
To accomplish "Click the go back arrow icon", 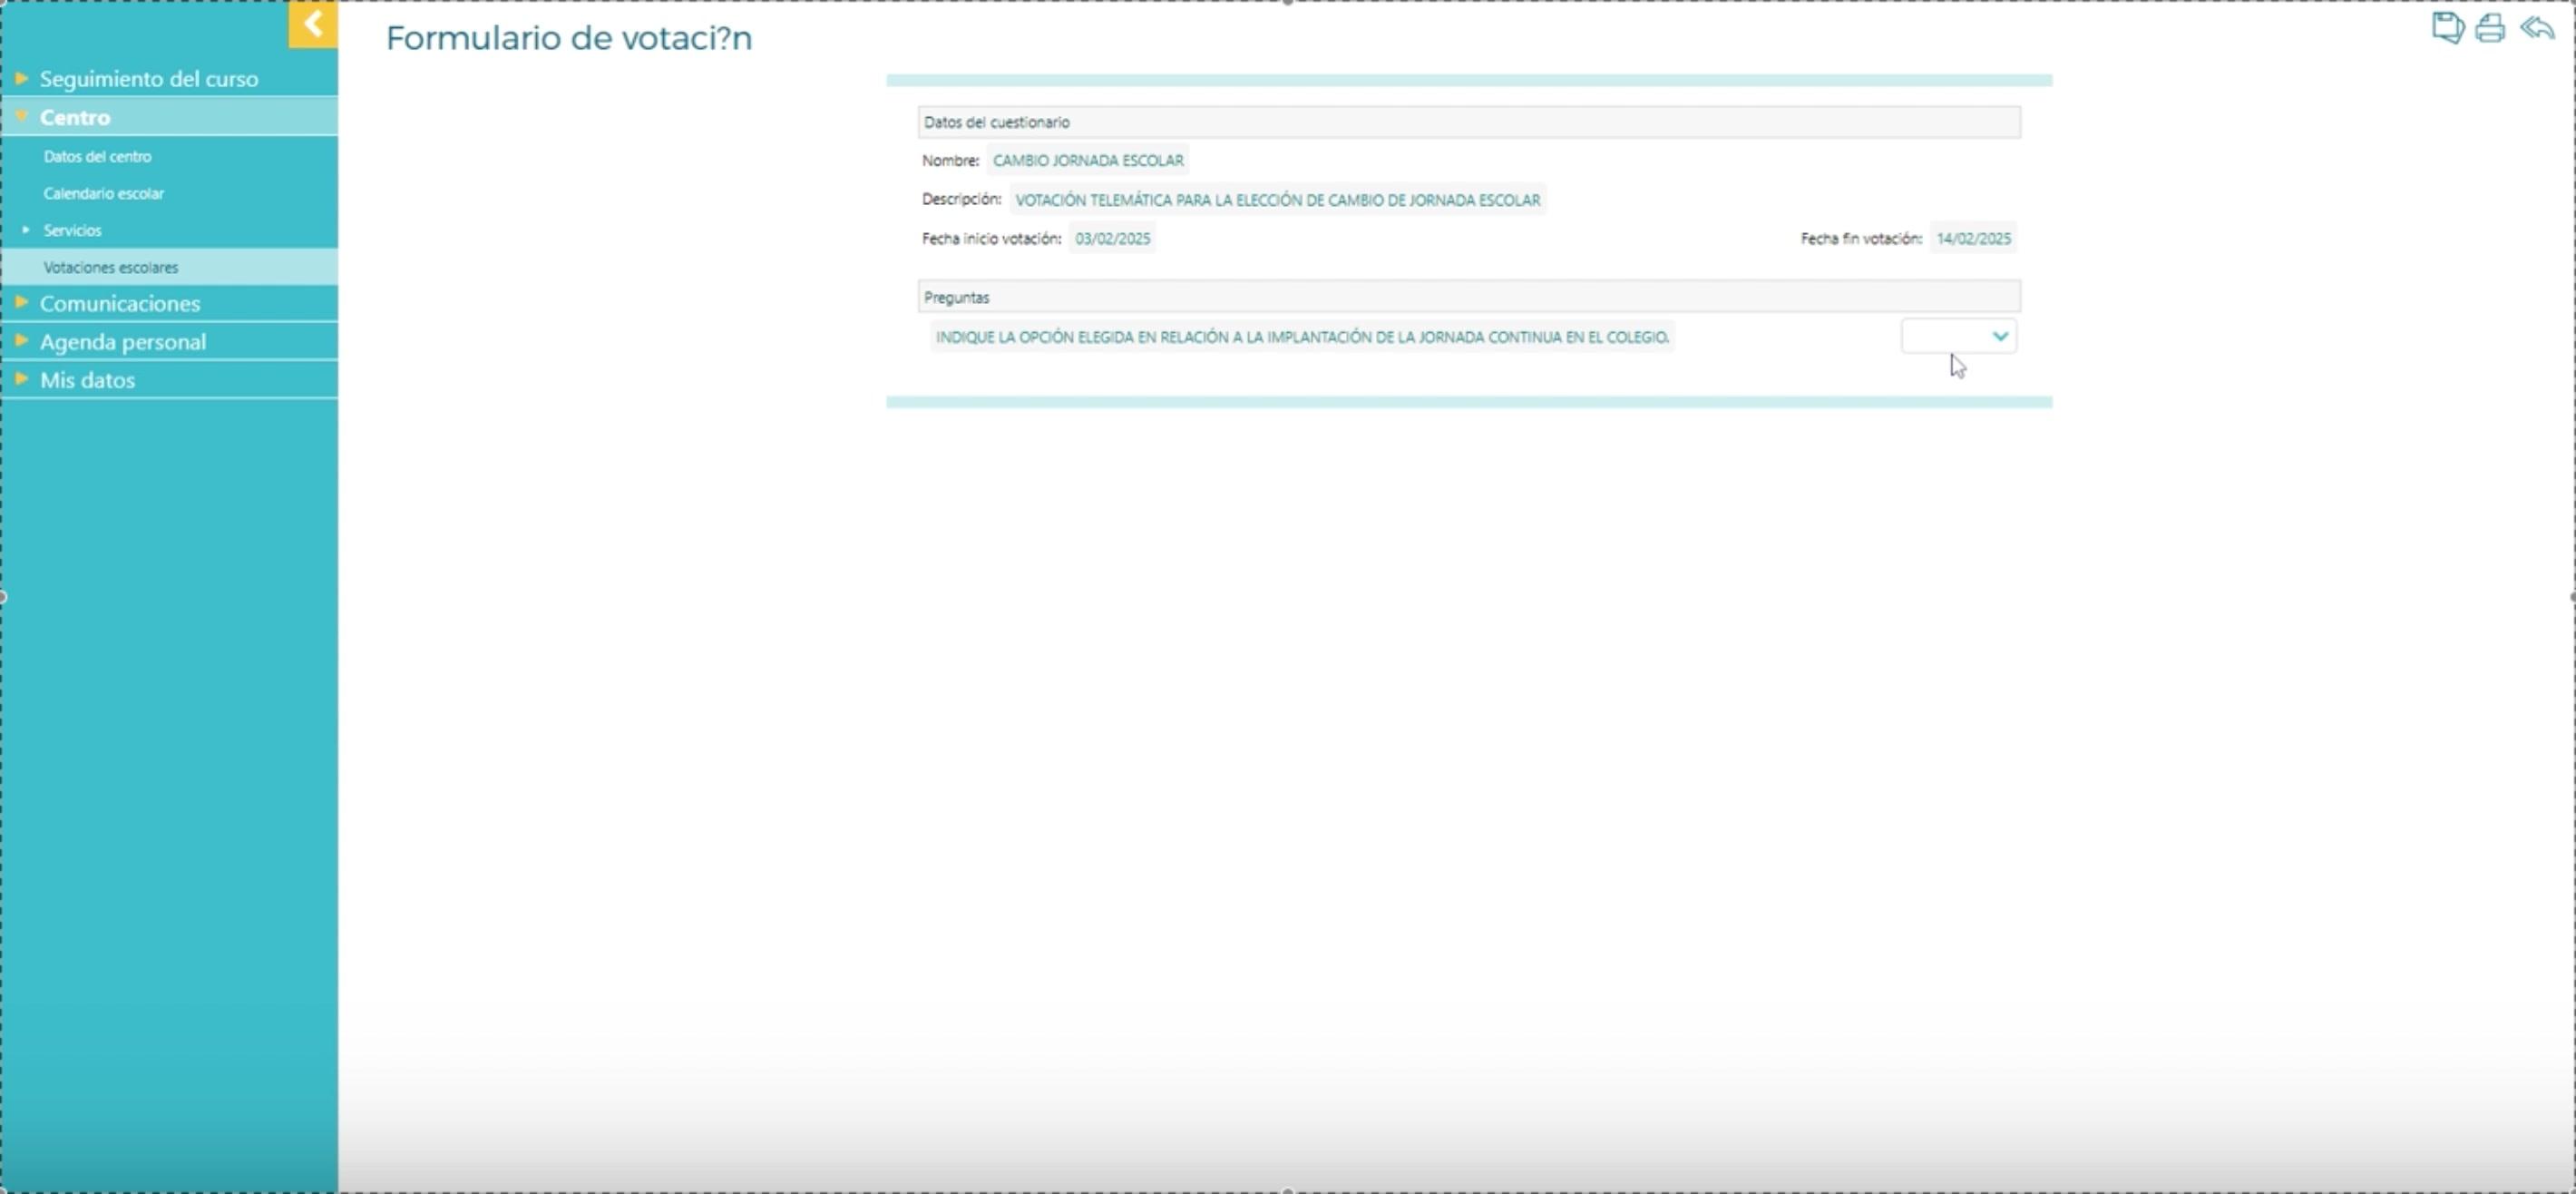I will tap(2537, 27).
